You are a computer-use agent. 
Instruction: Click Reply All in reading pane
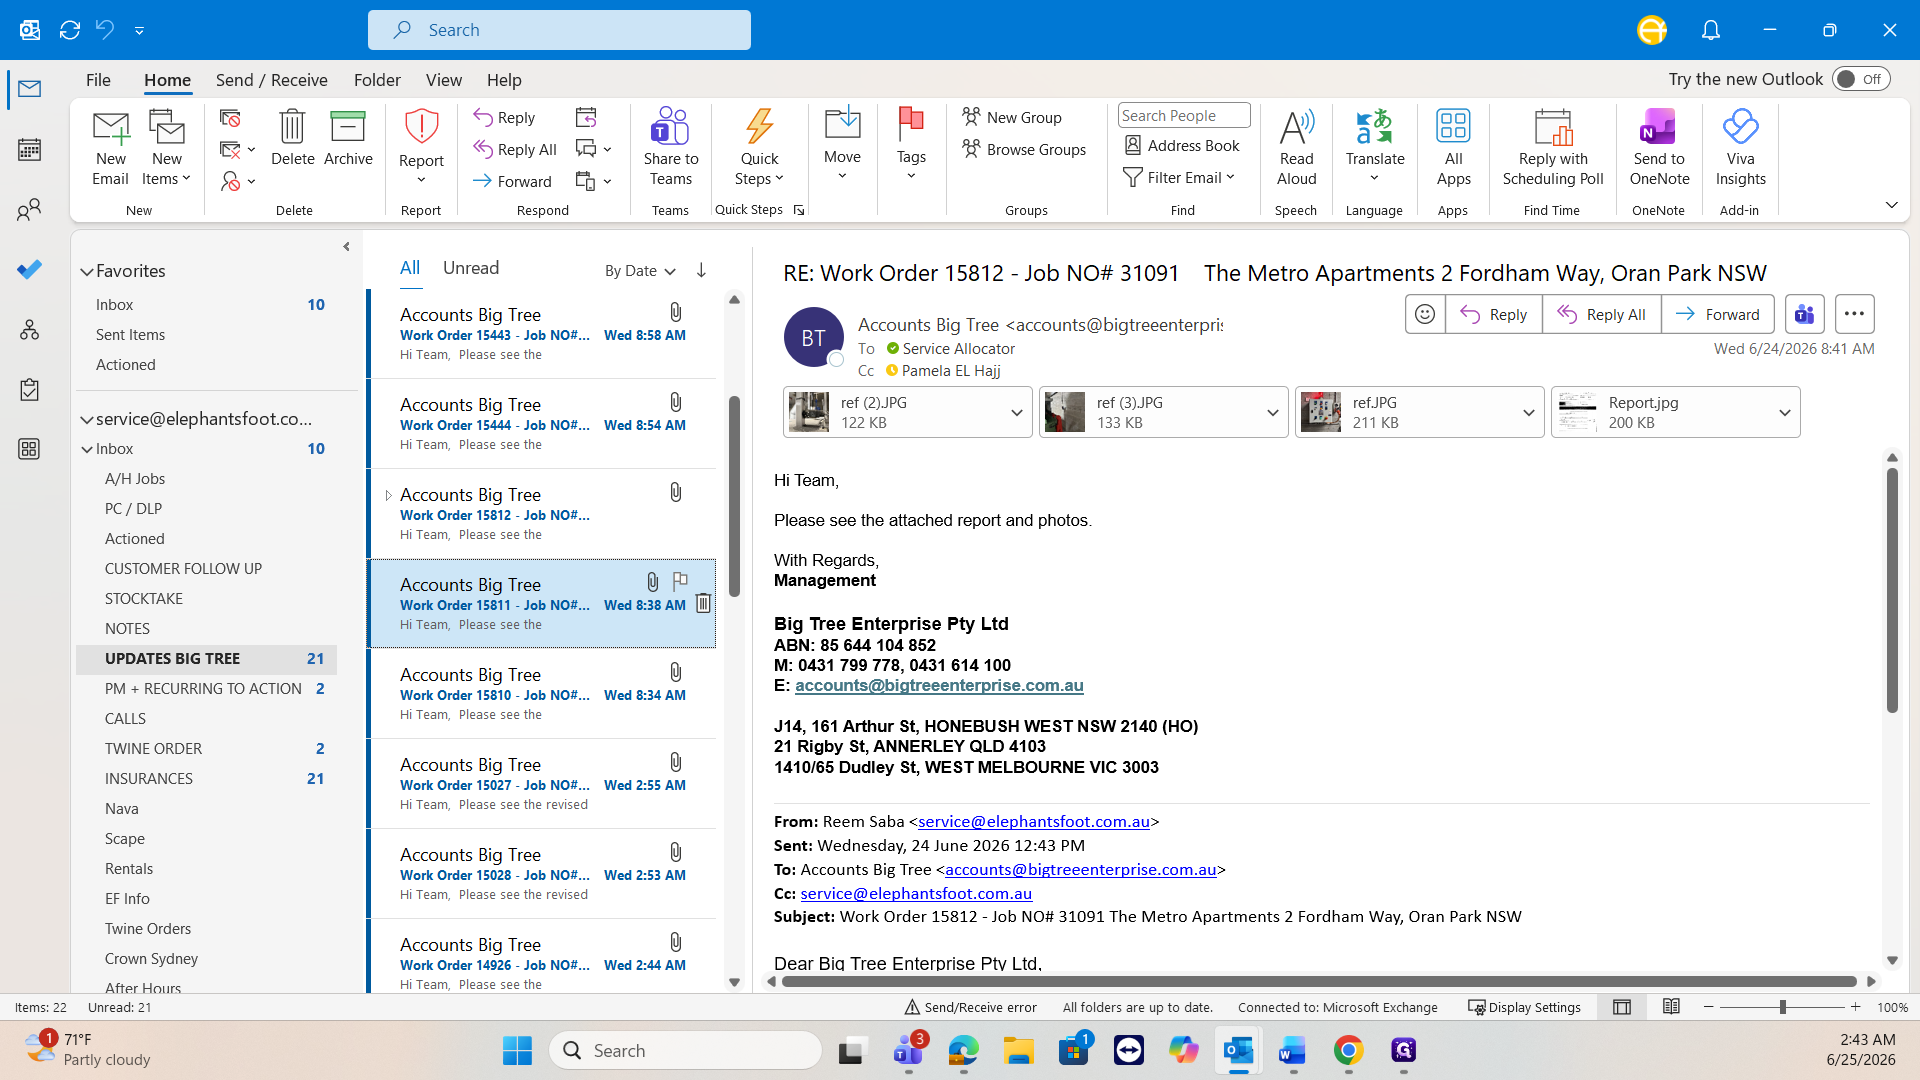(1601, 314)
